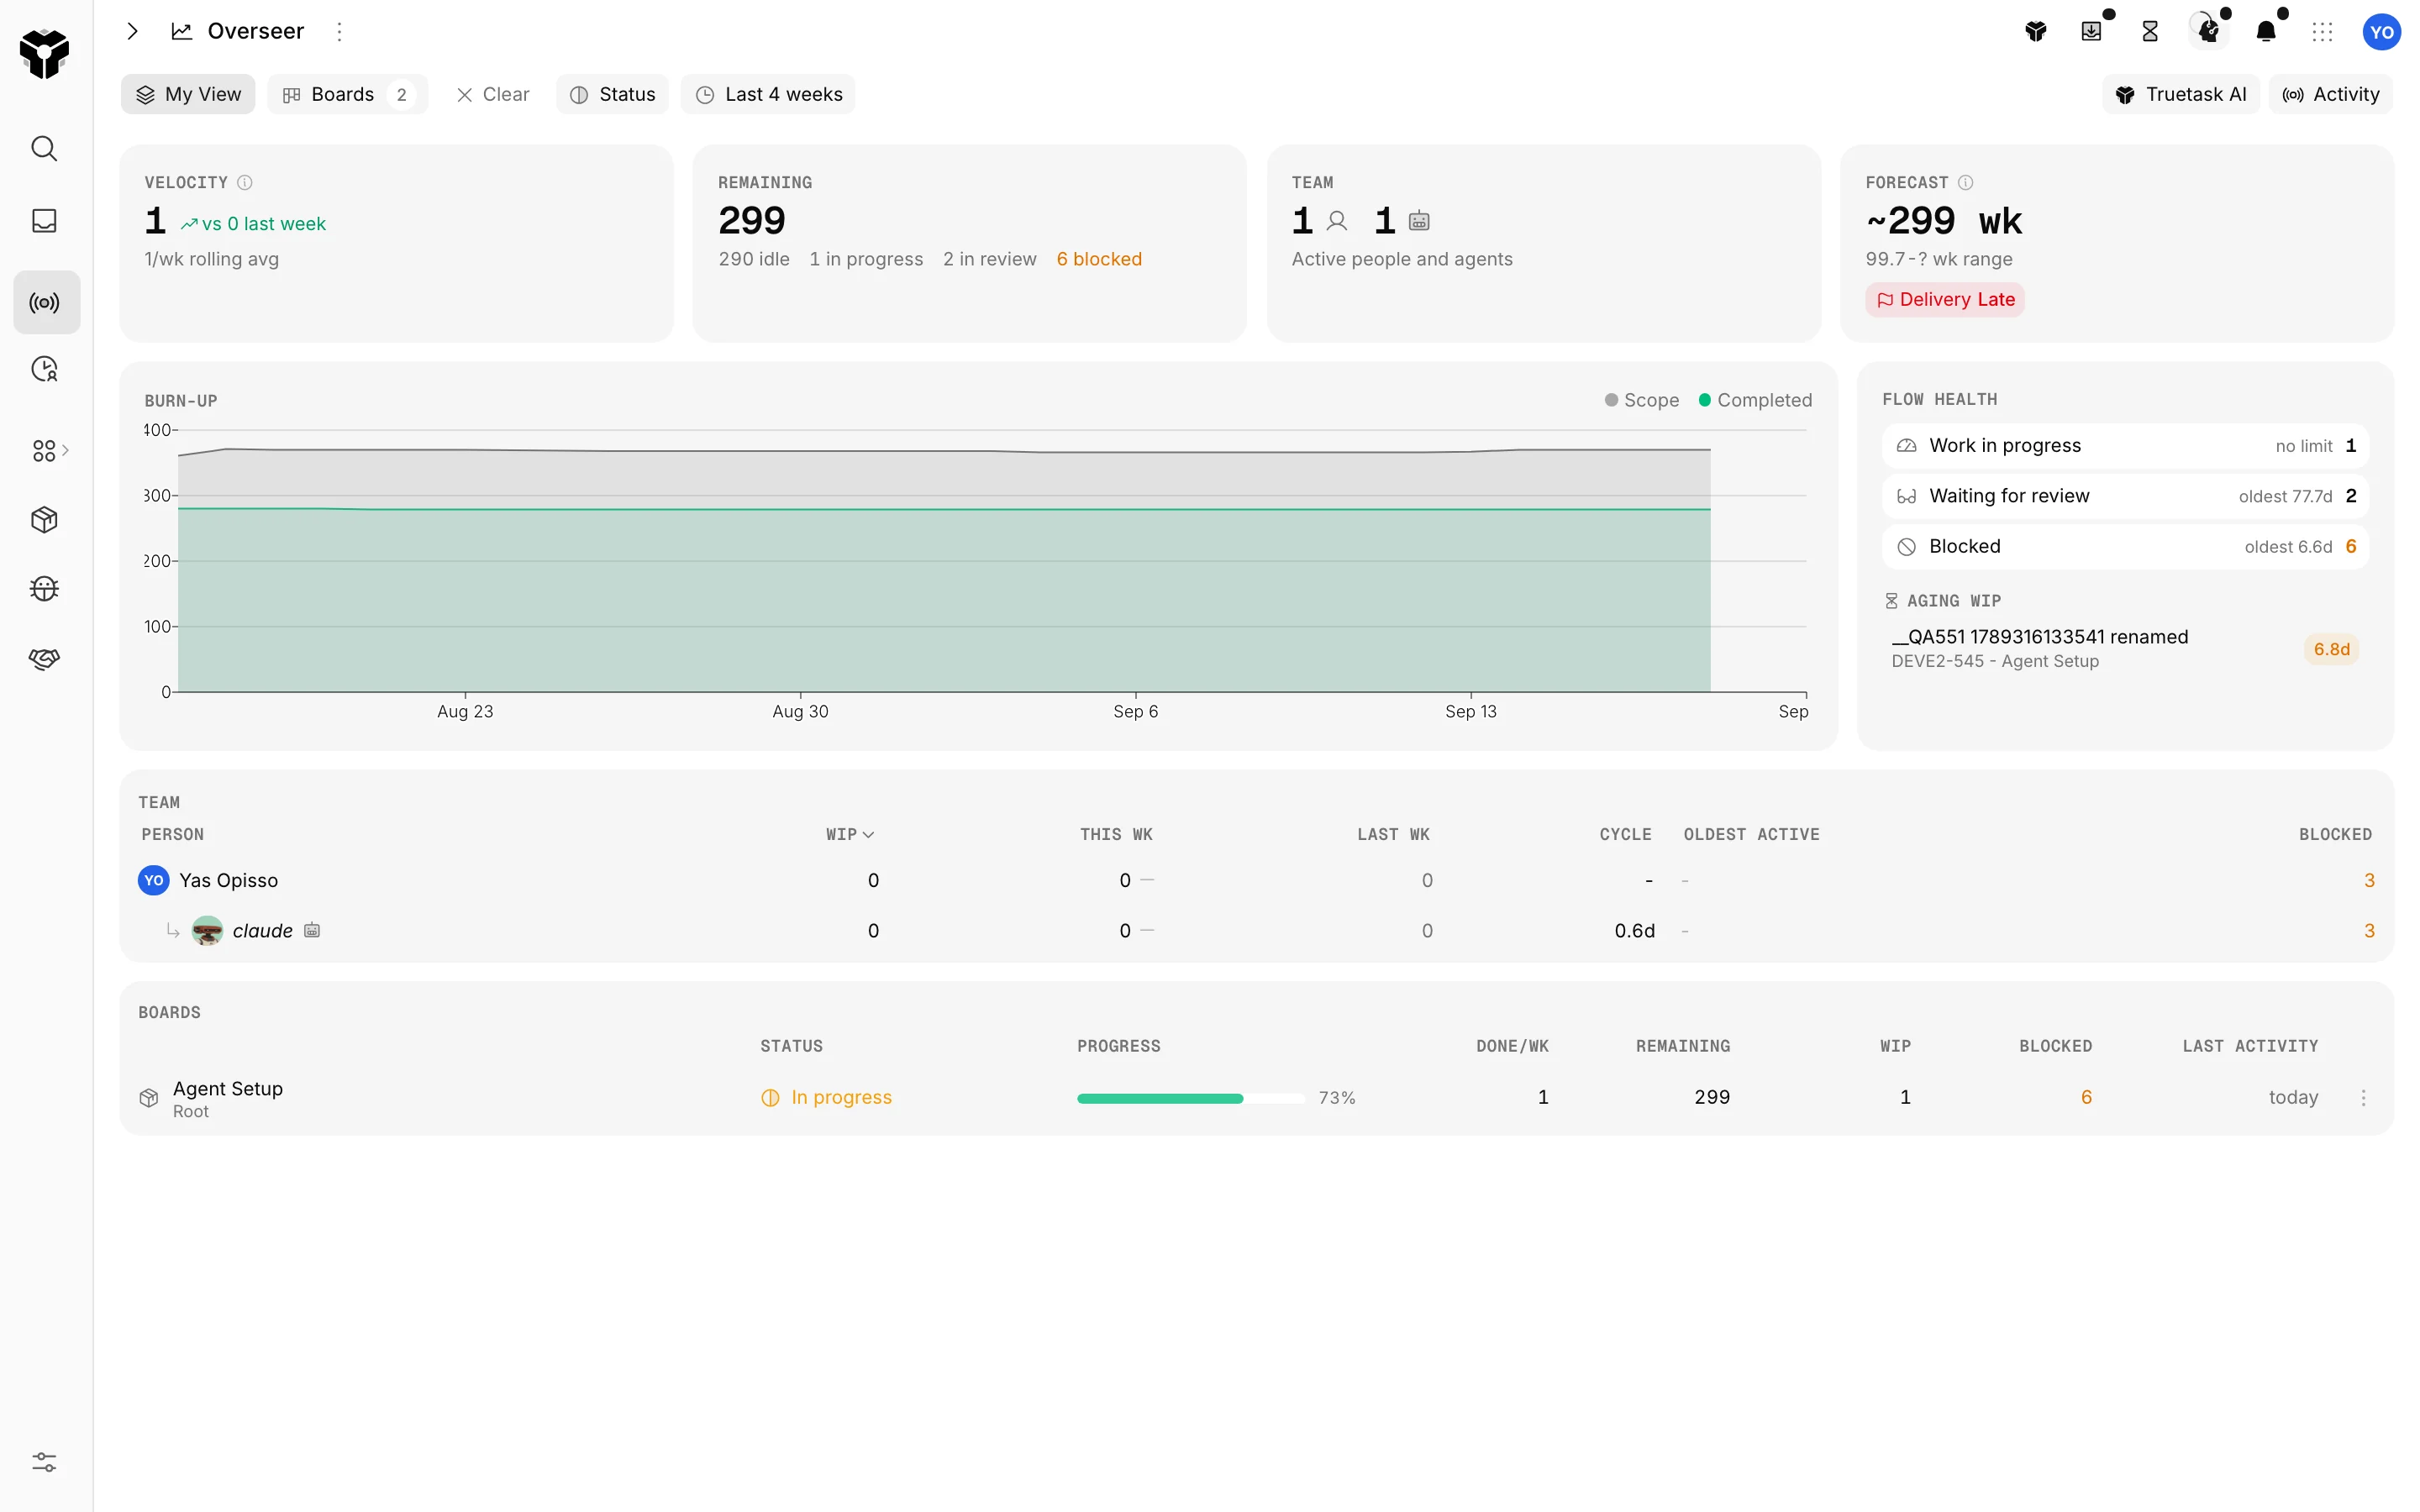Click the Delivery Late badge
Image resolution: width=2420 pixels, height=1512 pixels.
point(1945,299)
